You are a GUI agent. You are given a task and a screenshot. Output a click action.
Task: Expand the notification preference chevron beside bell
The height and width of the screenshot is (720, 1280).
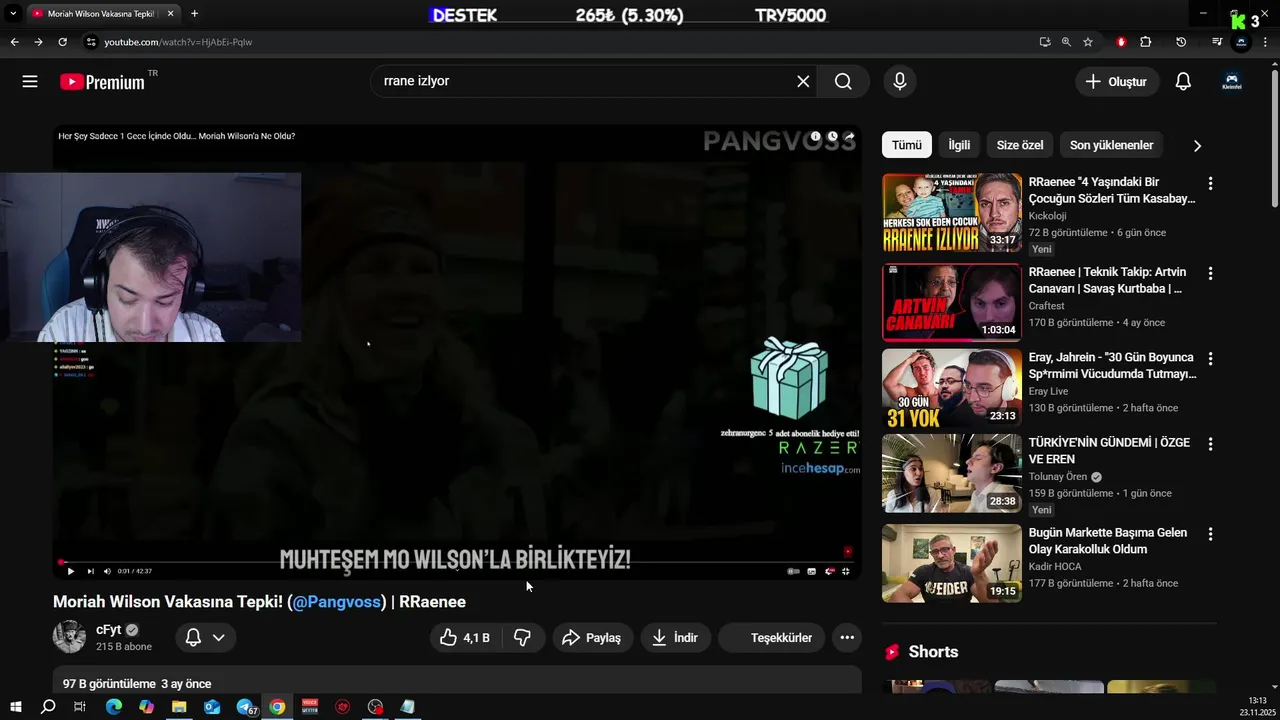tap(218, 637)
